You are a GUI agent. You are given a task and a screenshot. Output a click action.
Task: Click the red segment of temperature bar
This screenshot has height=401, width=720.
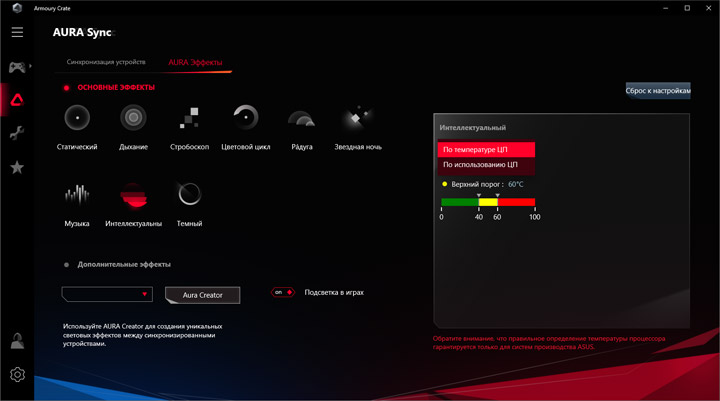[x=516, y=202]
